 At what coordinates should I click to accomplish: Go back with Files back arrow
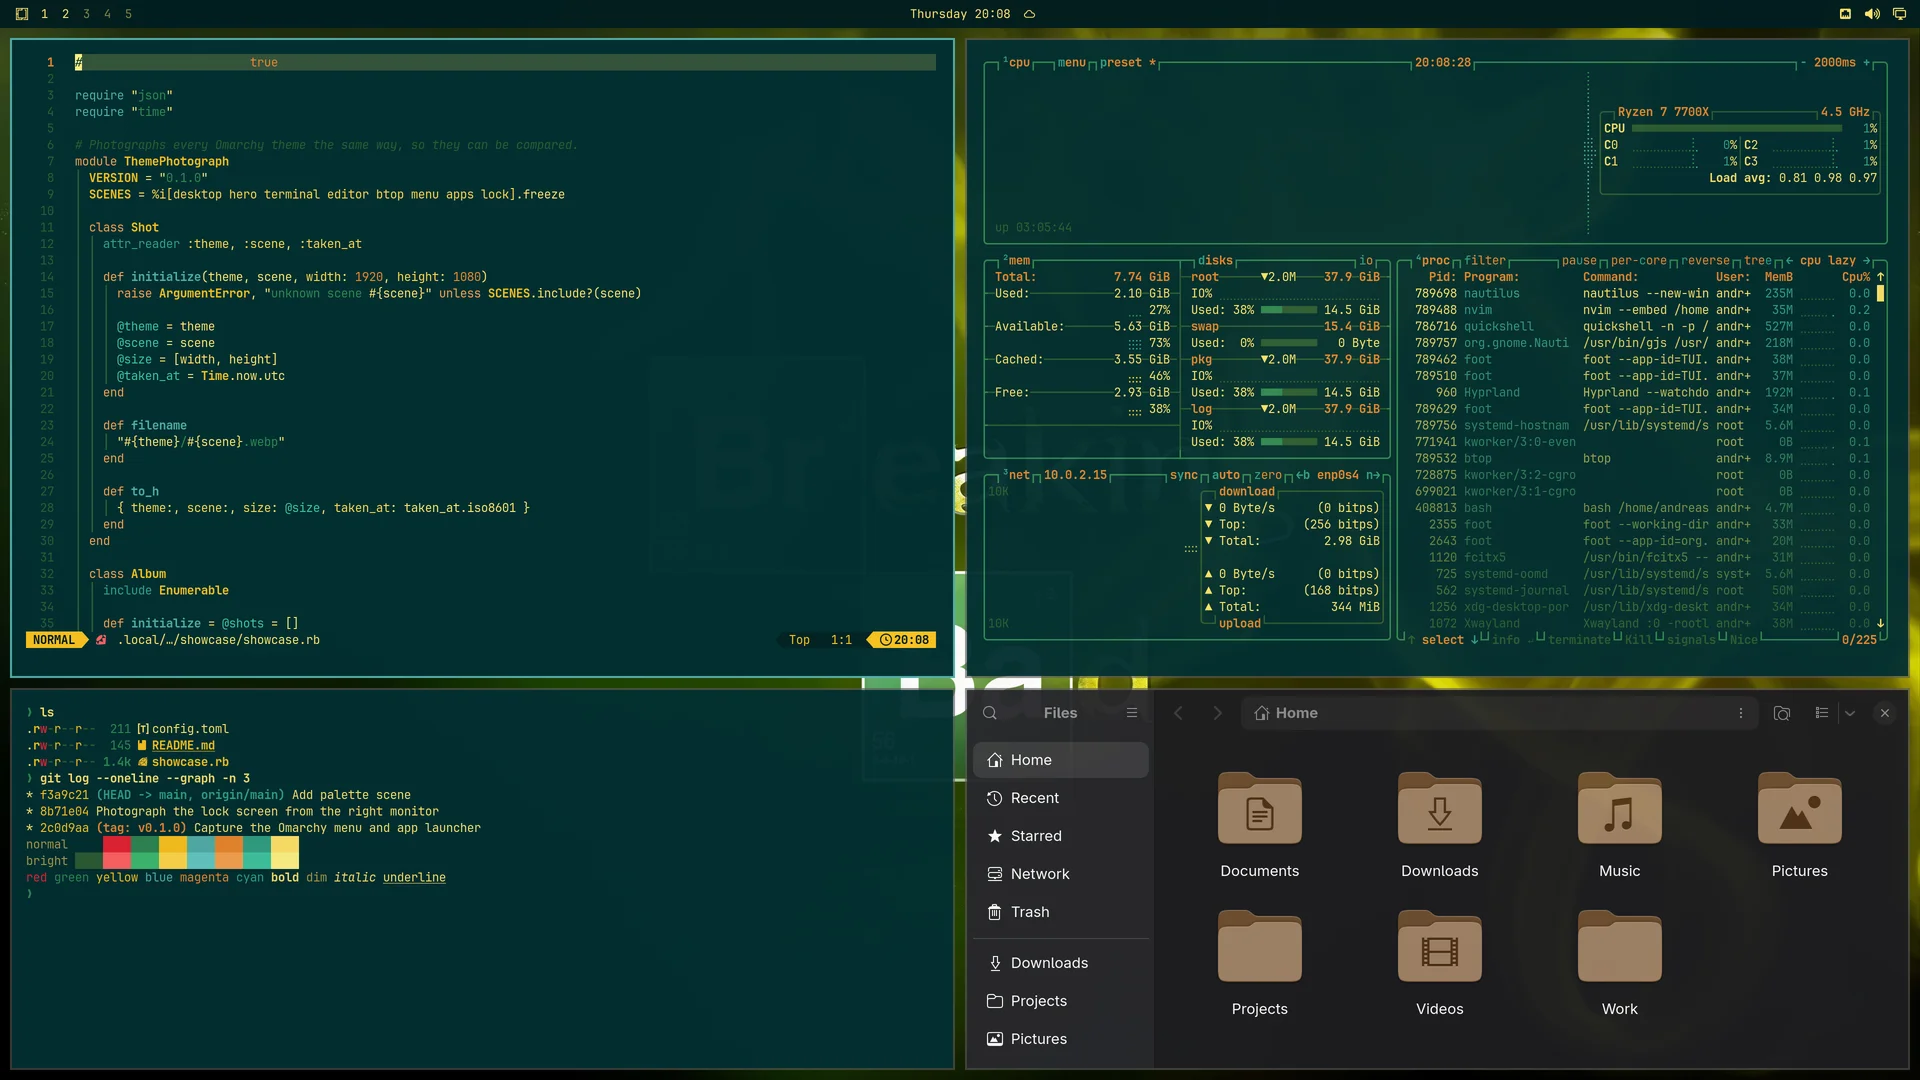(x=1178, y=713)
